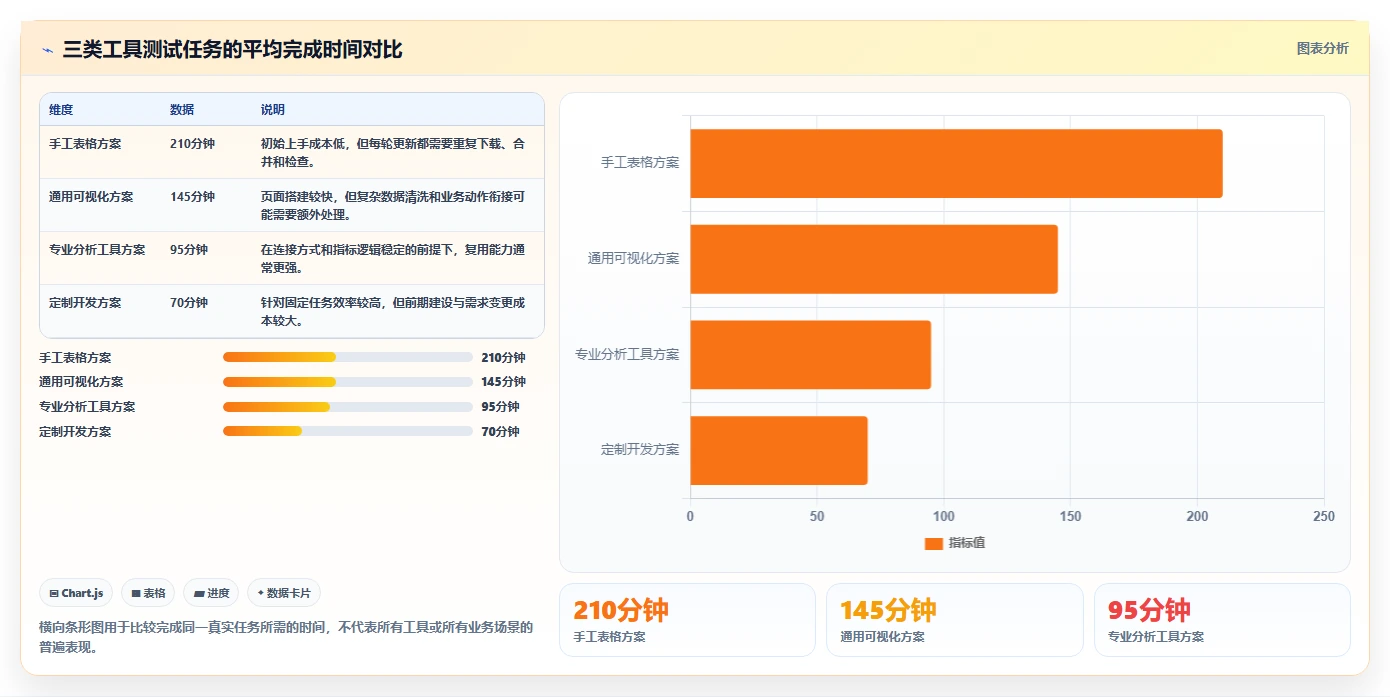
Task: Click the 50 tick on the x-axis
Action: tap(817, 517)
